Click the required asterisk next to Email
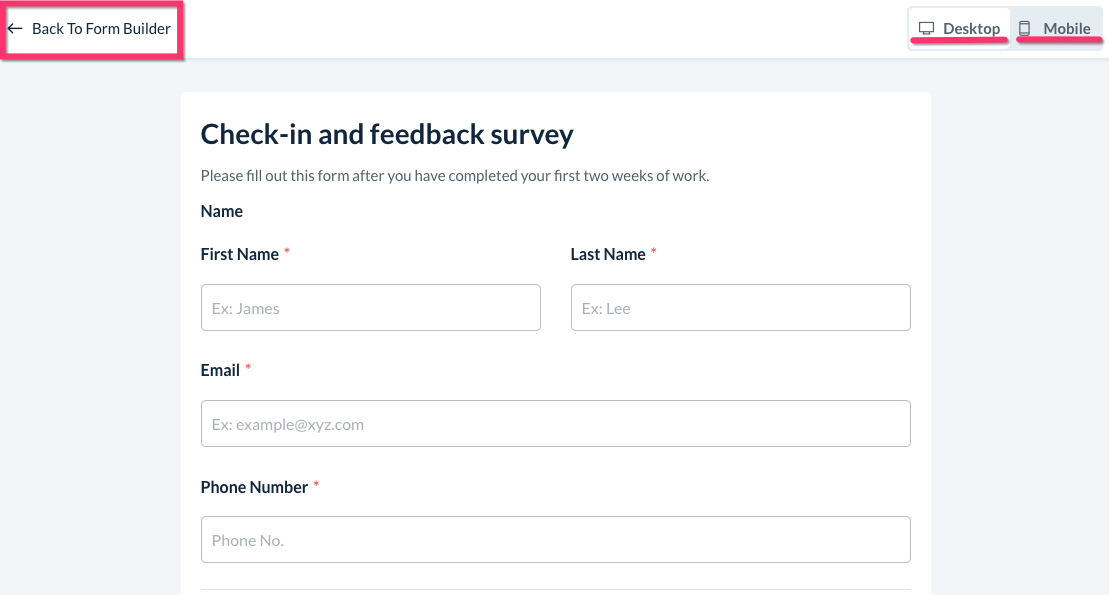This screenshot has height=595, width=1109. coord(248,368)
